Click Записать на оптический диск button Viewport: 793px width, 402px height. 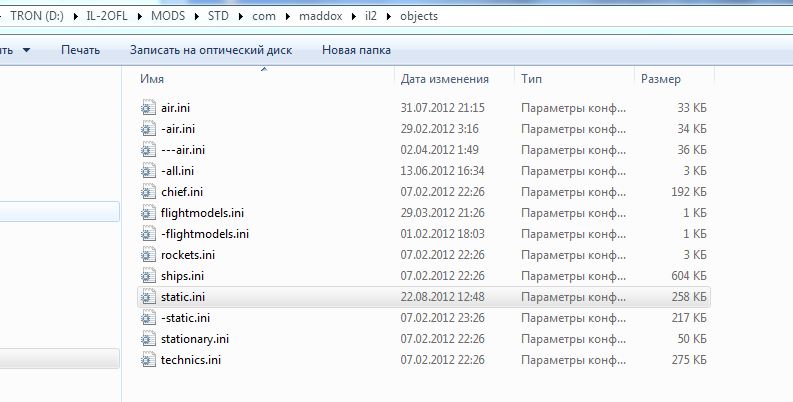pos(211,50)
